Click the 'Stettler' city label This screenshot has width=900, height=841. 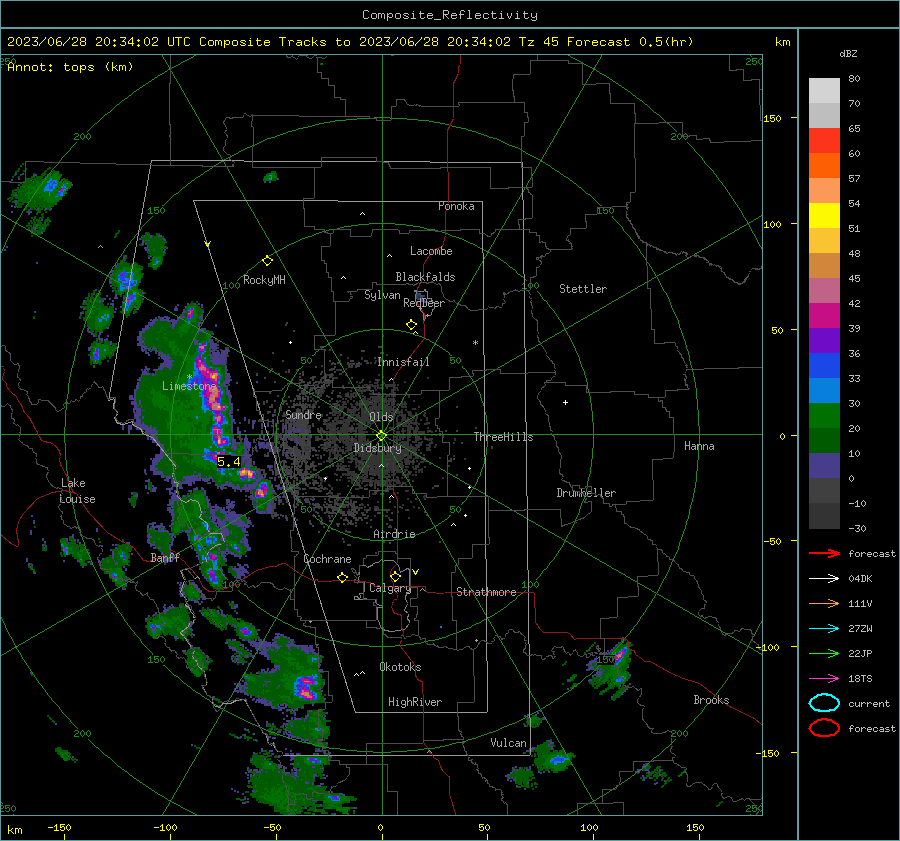(x=583, y=289)
